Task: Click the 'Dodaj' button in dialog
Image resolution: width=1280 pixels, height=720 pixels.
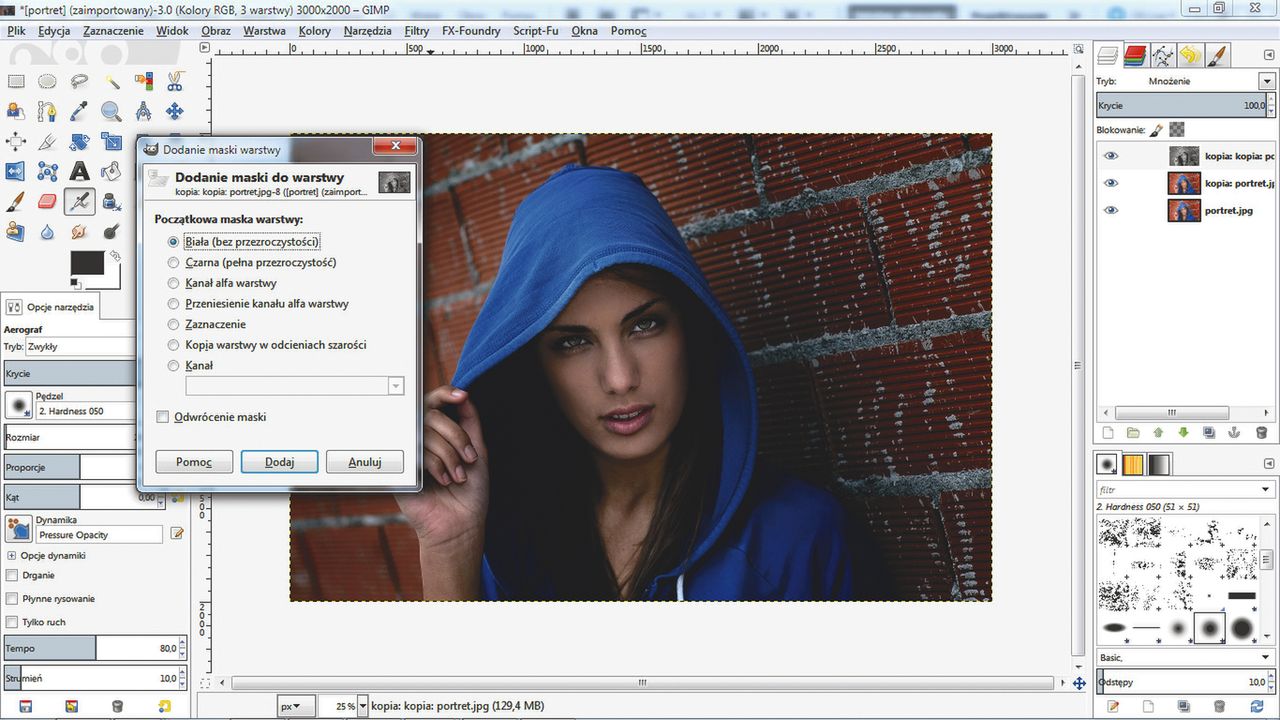Action: (279, 462)
